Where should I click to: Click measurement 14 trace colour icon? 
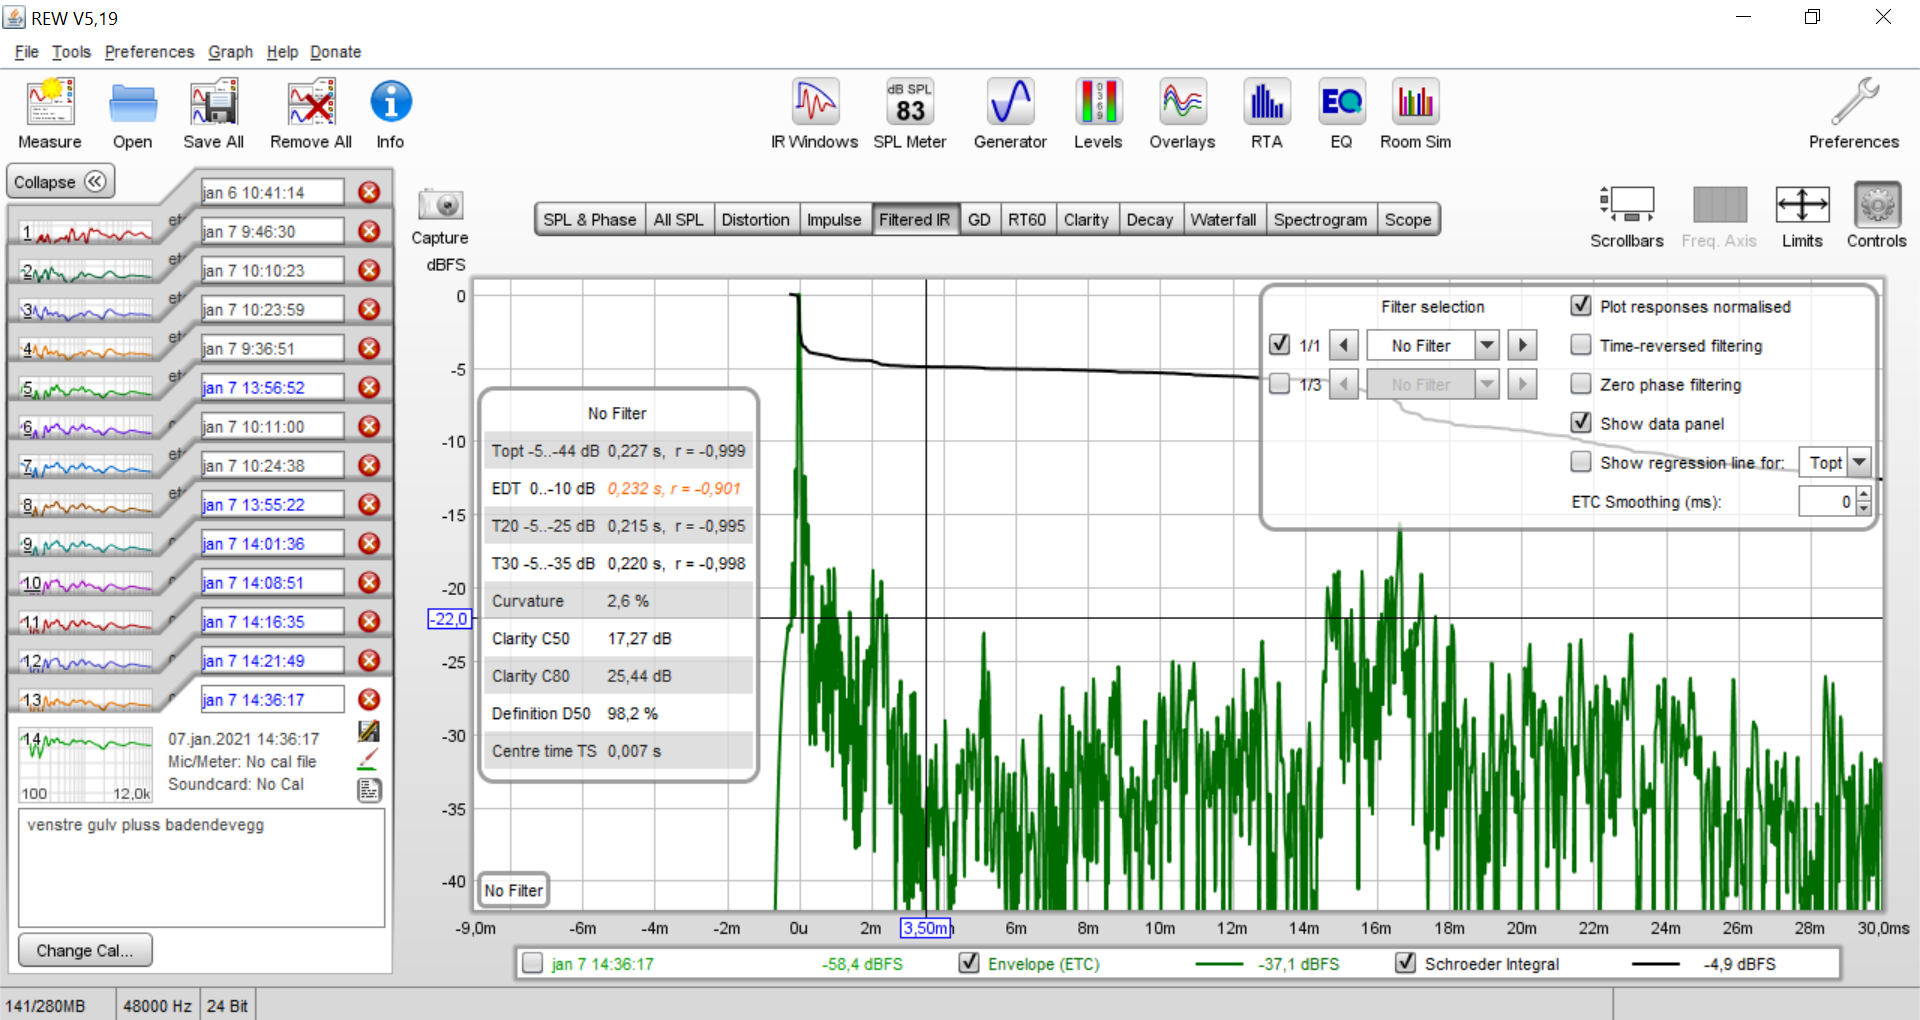pos(369,760)
